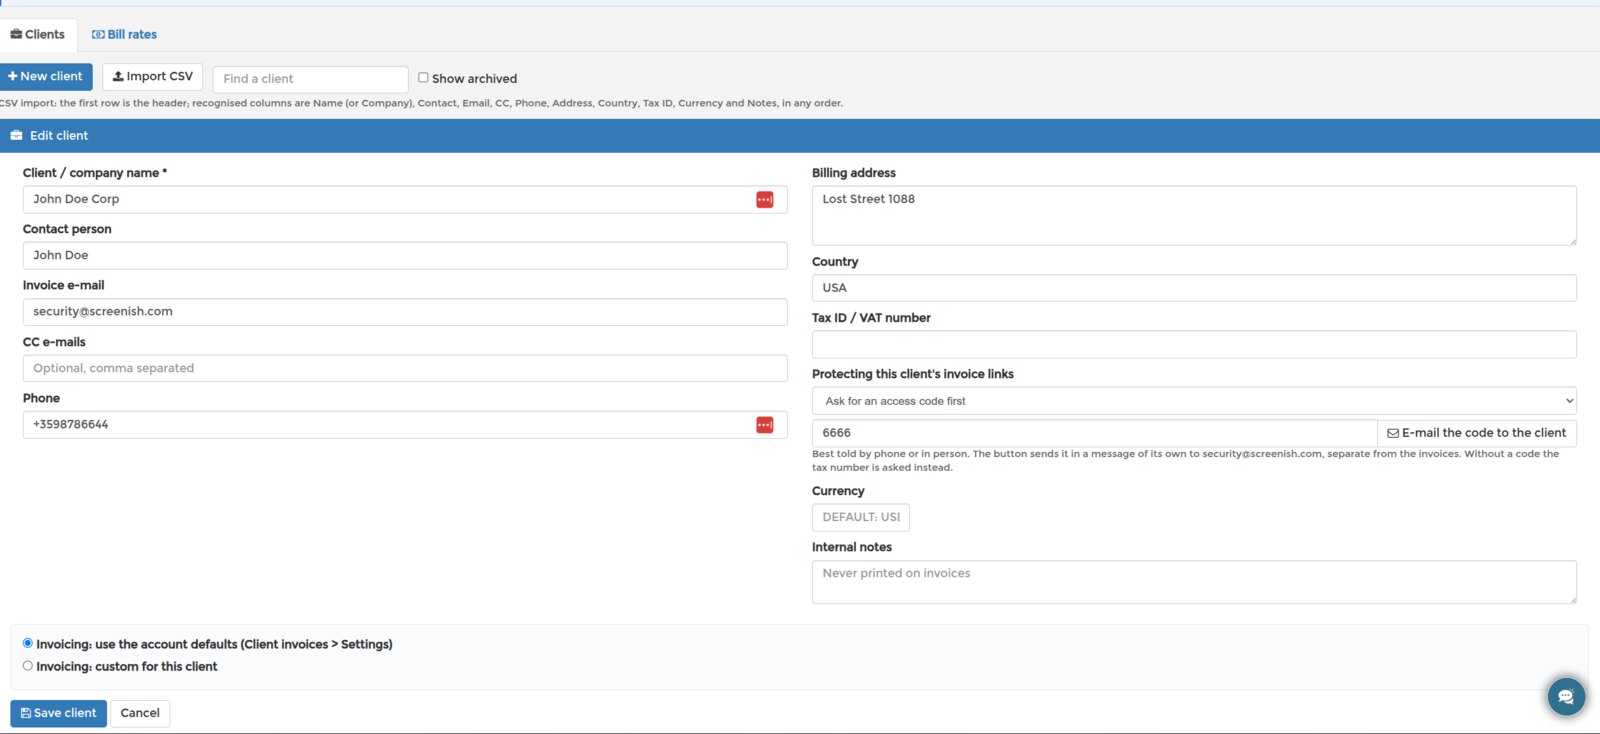
Task: Open the invoice link protection dropdown
Action: pyautogui.click(x=1194, y=401)
